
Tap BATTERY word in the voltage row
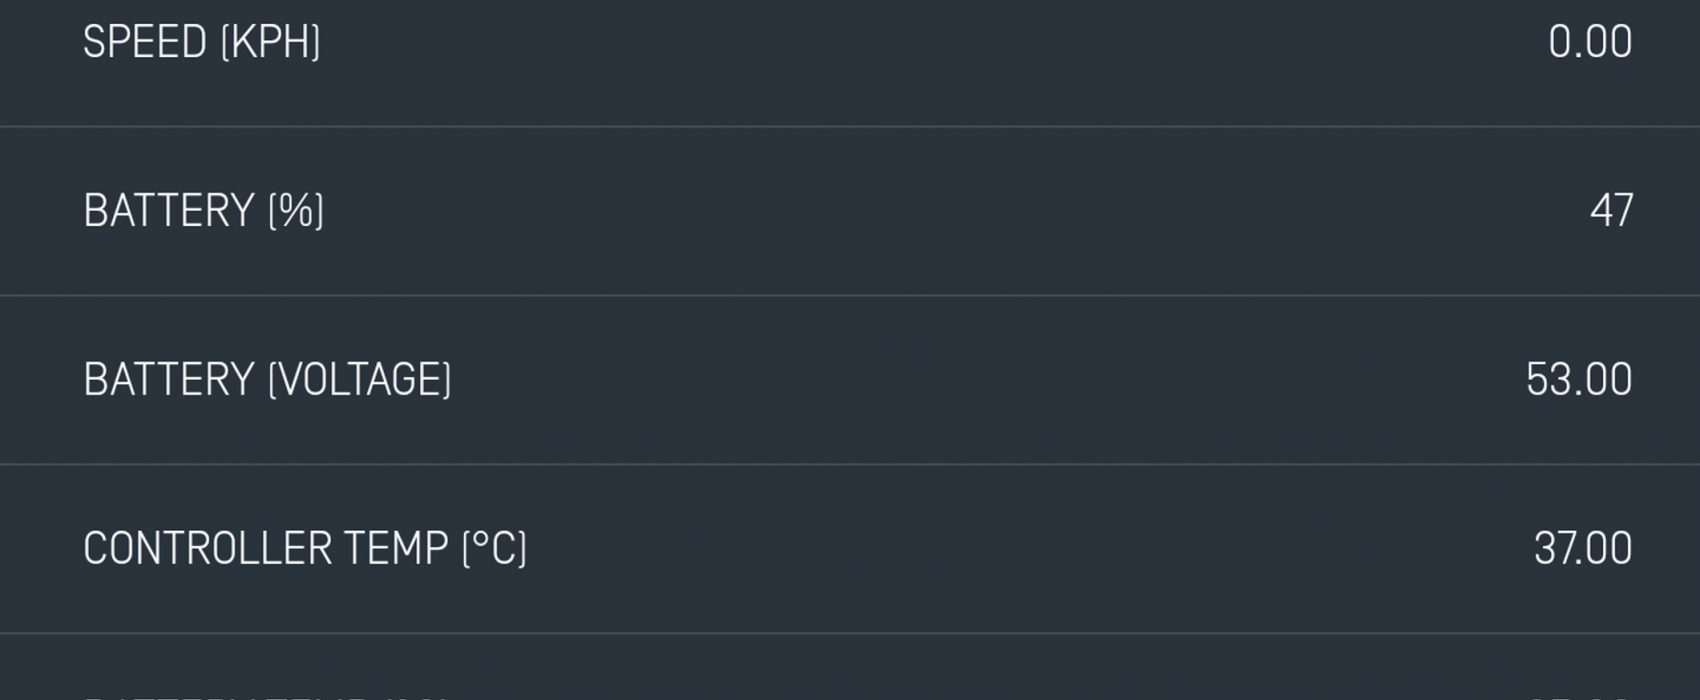point(169,380)
